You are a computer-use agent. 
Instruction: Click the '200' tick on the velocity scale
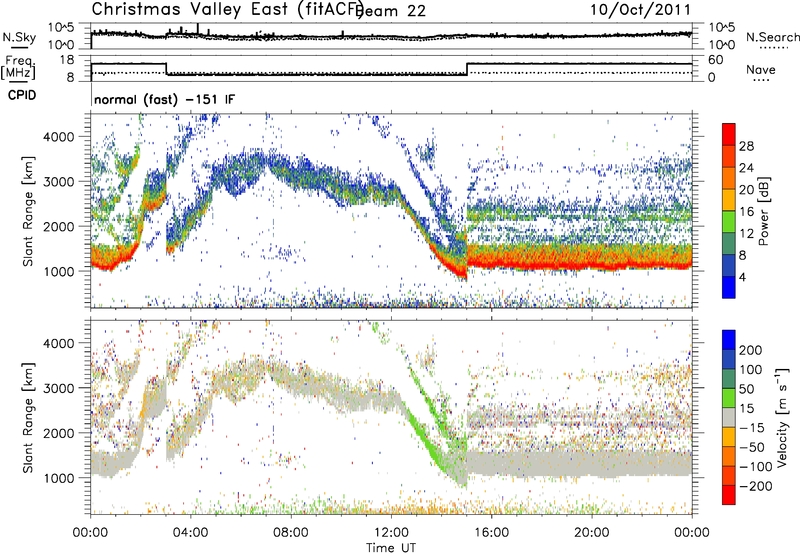tap(751, 350)
